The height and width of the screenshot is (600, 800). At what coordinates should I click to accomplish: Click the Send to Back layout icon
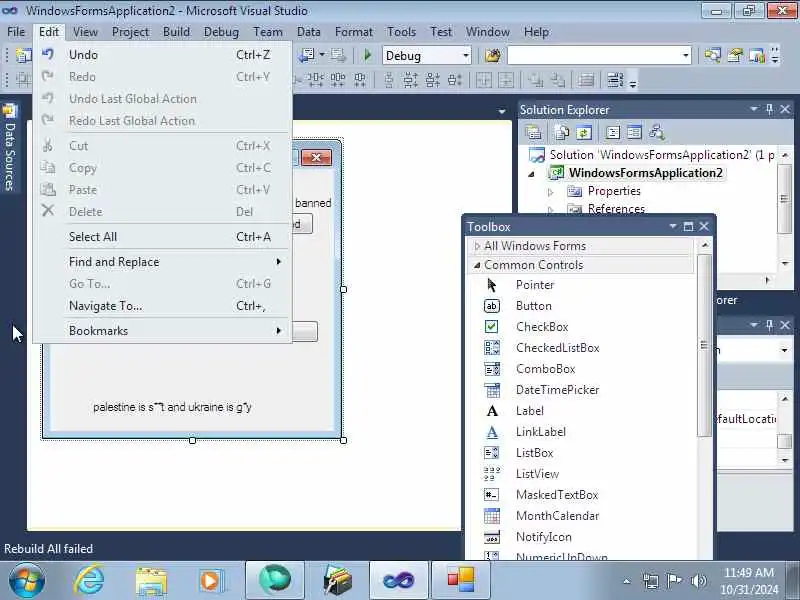(x=558, y=80)
